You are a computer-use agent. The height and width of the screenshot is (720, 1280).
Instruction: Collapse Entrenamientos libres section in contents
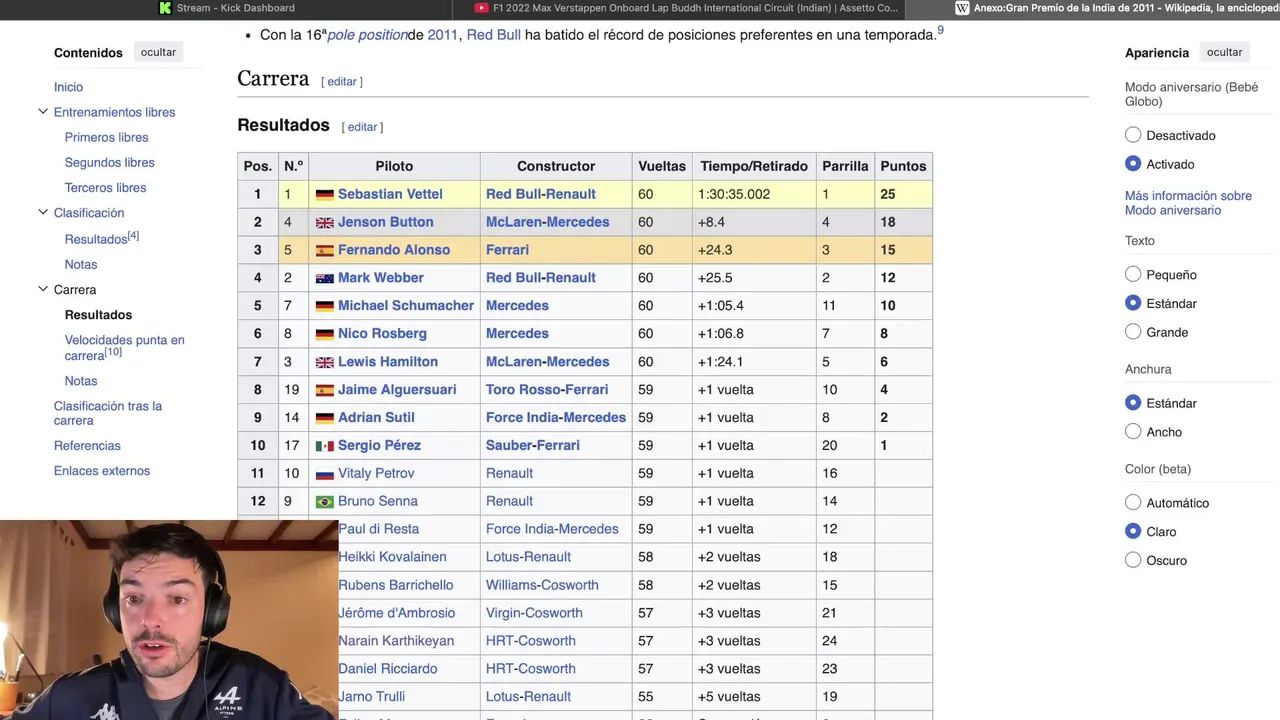pos(43,112)
